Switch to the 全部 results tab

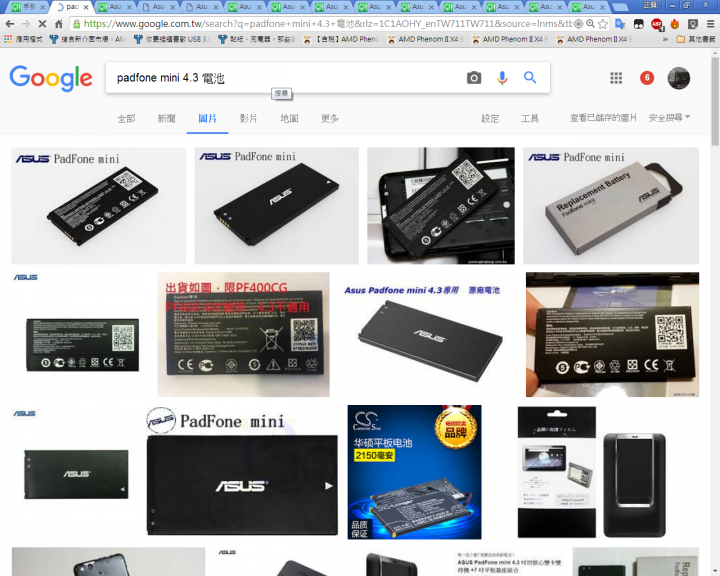pyautogui.click(x=126, y=119)
